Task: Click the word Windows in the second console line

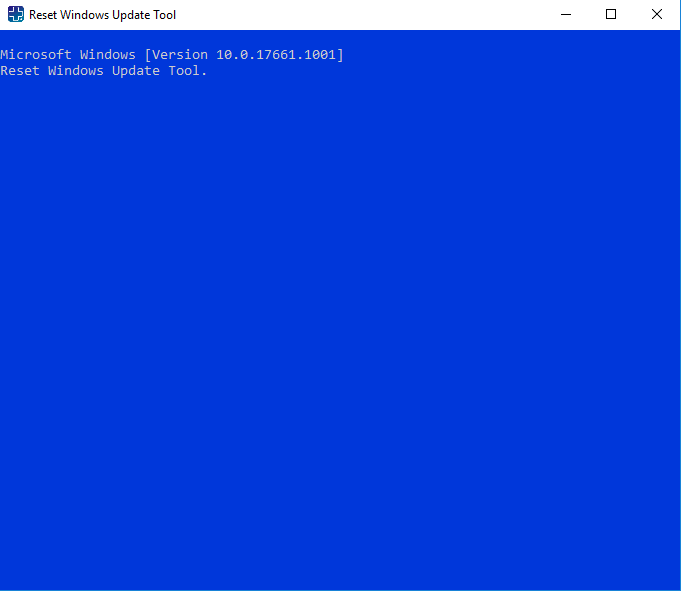Action: [76, 71]
